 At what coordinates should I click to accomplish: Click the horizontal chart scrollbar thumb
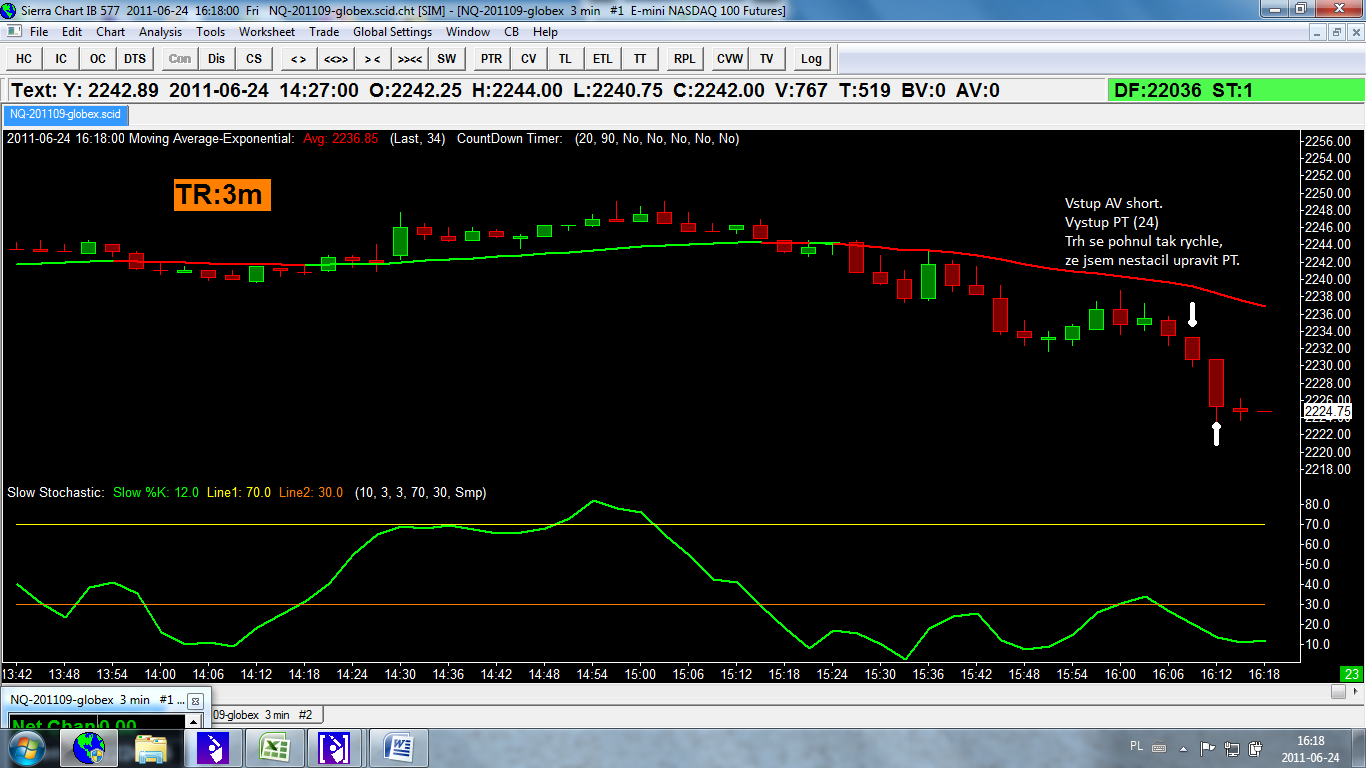[x=1338, y=691]
